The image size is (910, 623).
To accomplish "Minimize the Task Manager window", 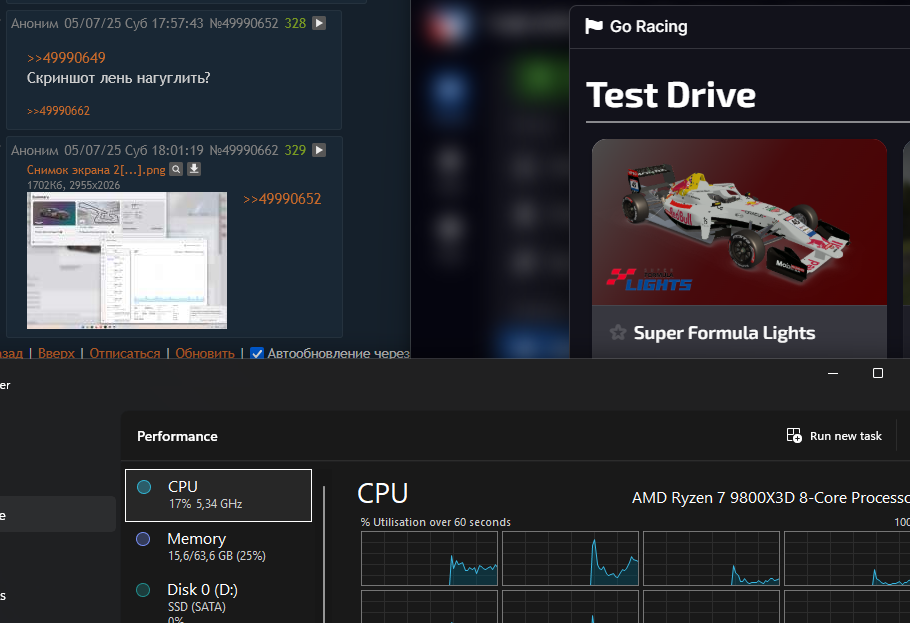I will tap(833, 373).
